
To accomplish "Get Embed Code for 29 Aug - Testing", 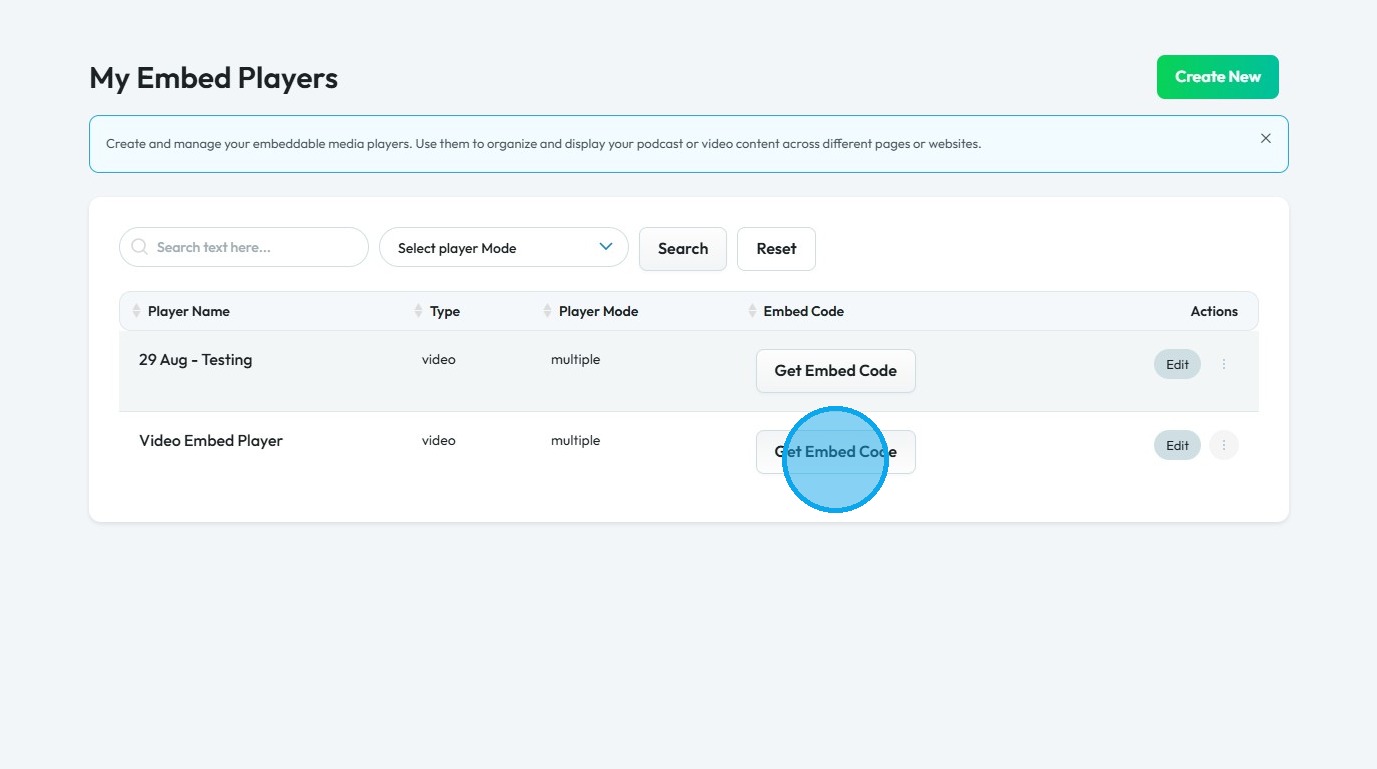I will 835,371.
